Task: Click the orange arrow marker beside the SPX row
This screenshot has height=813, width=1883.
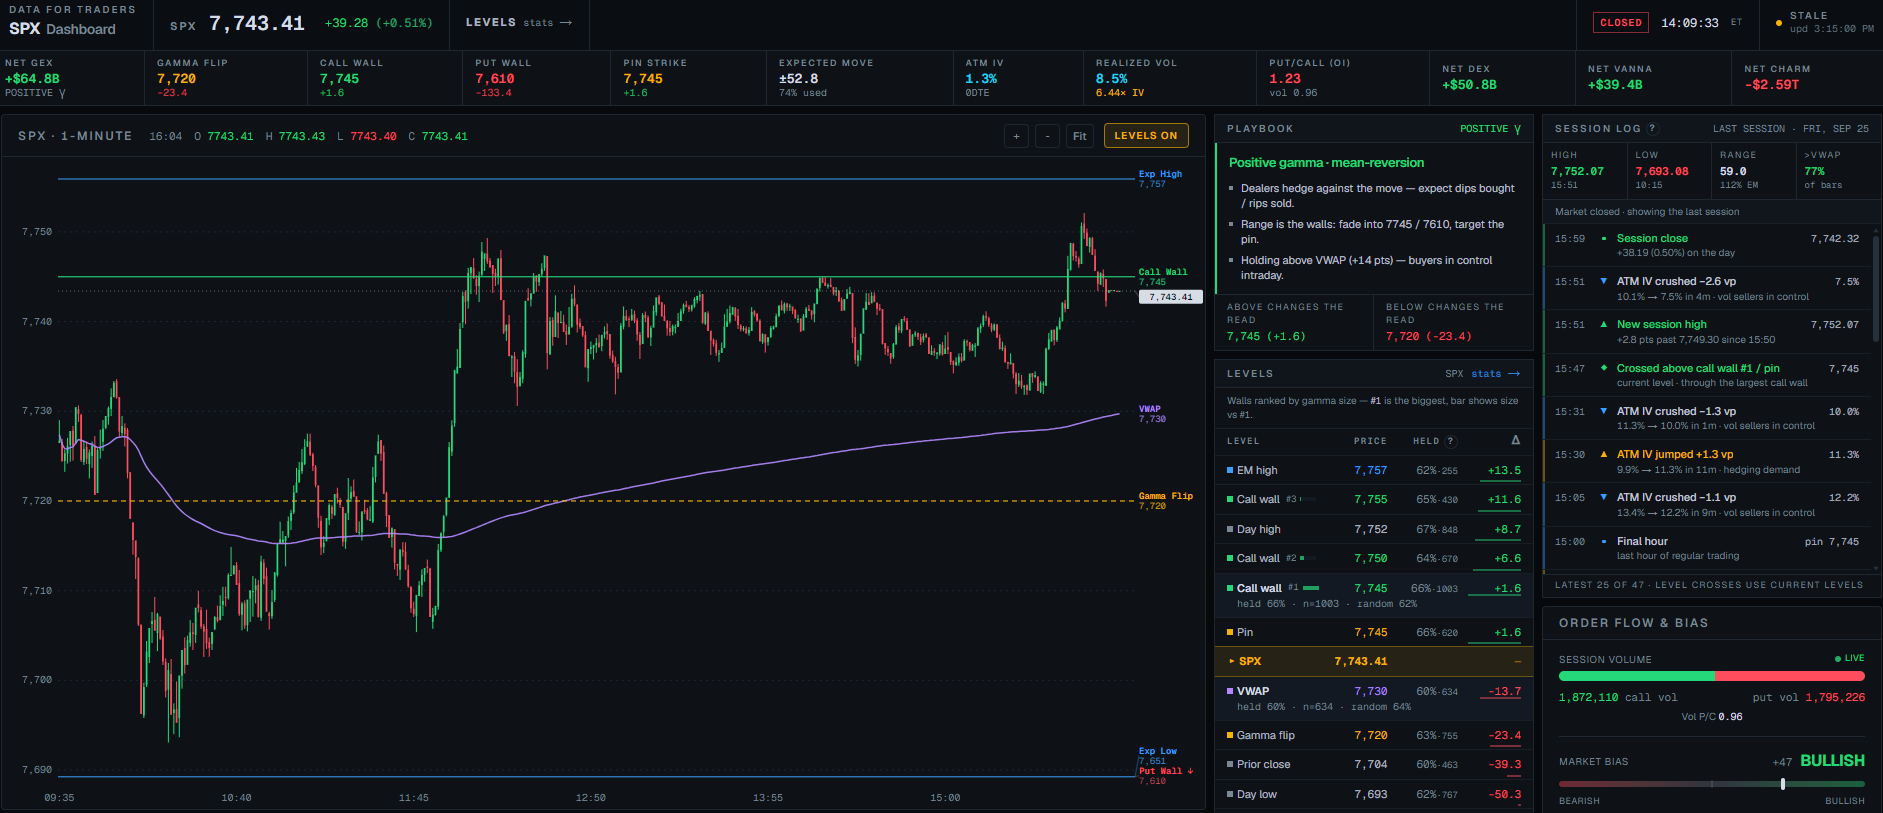Action: tap(1231, 661)
